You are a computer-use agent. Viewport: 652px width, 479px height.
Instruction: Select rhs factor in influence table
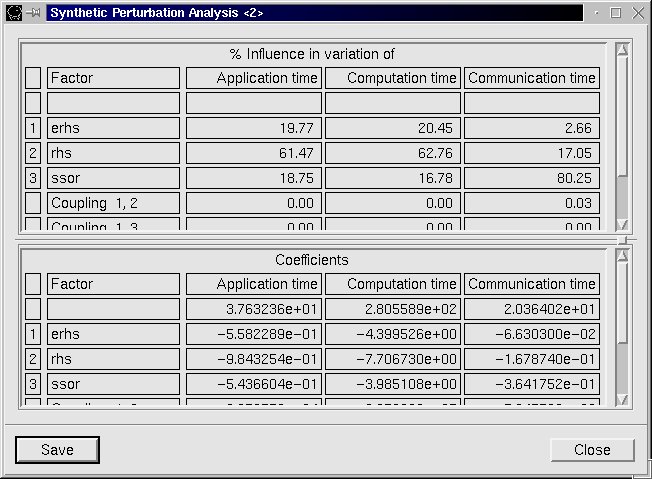click(x=114, y=153)
